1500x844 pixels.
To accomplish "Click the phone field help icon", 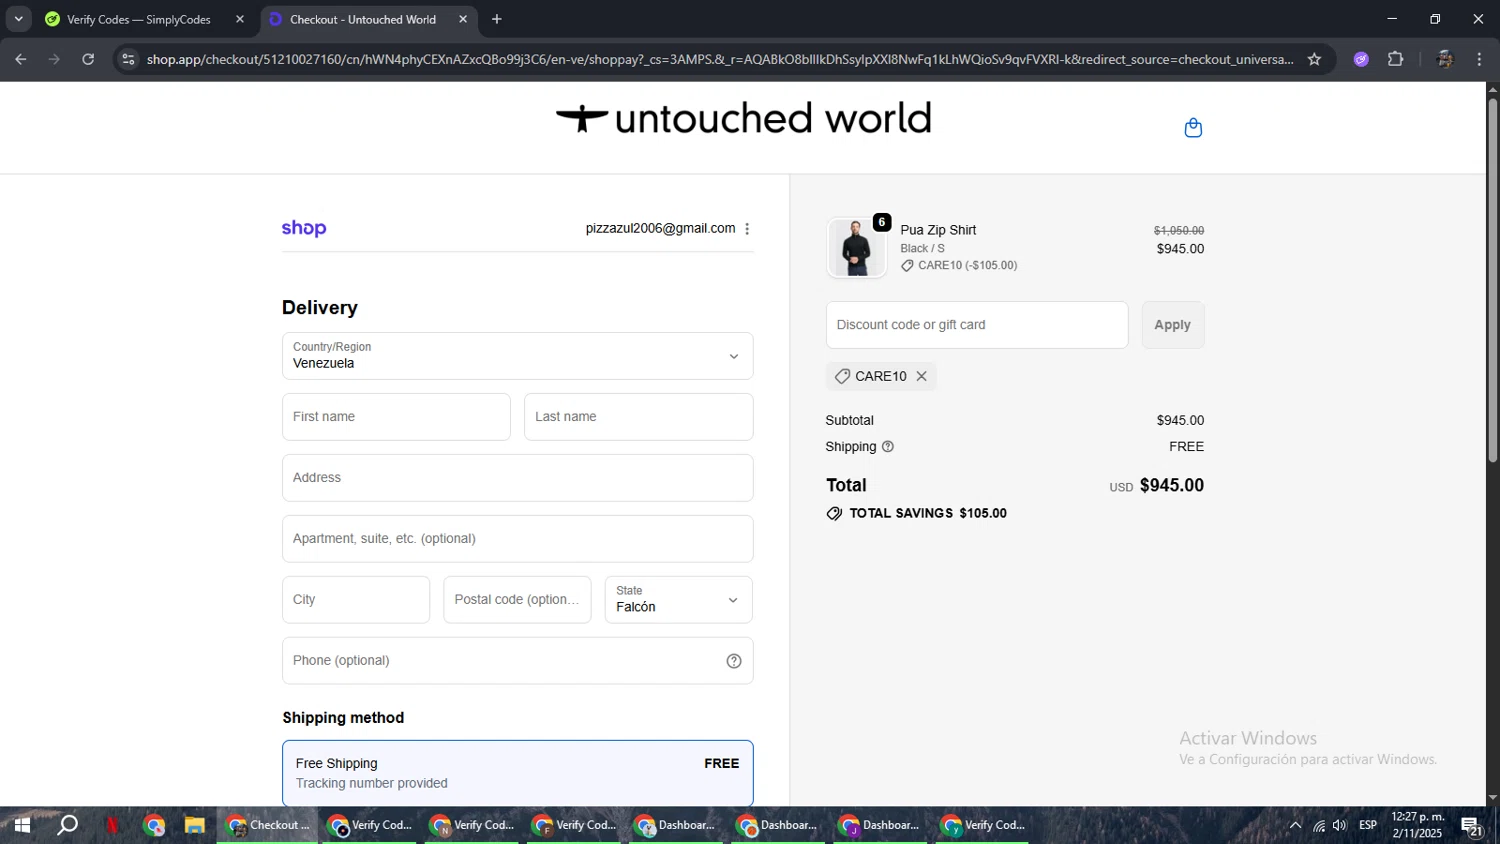I will [x=734, y=661].
